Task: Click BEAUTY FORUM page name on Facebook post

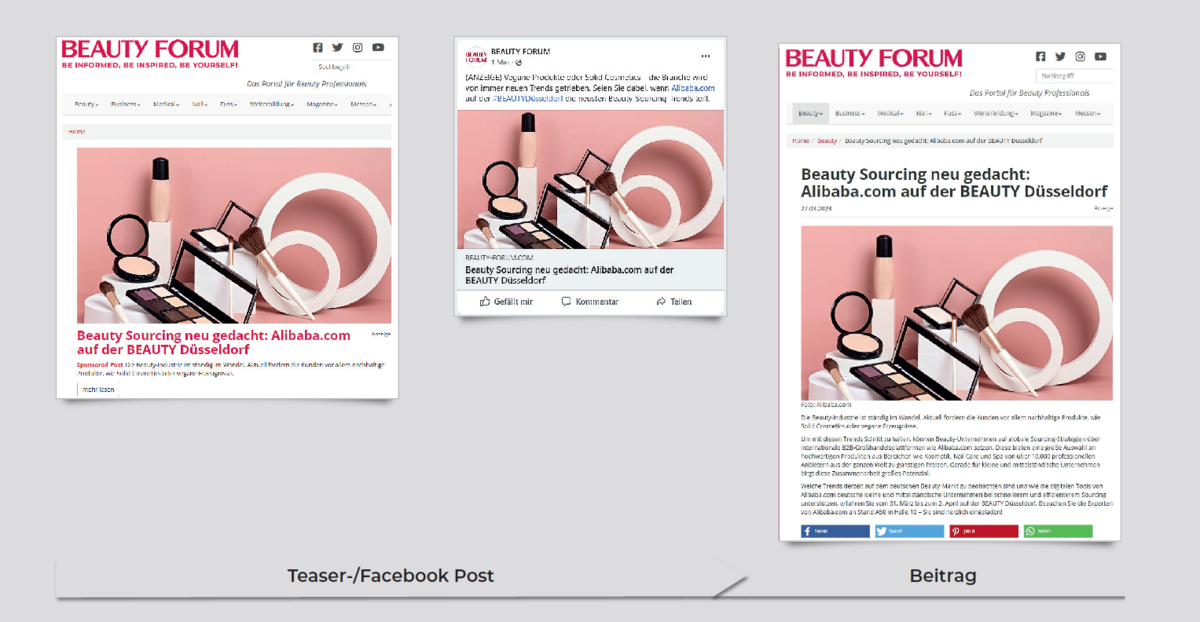Action: [x=520, y=51]
